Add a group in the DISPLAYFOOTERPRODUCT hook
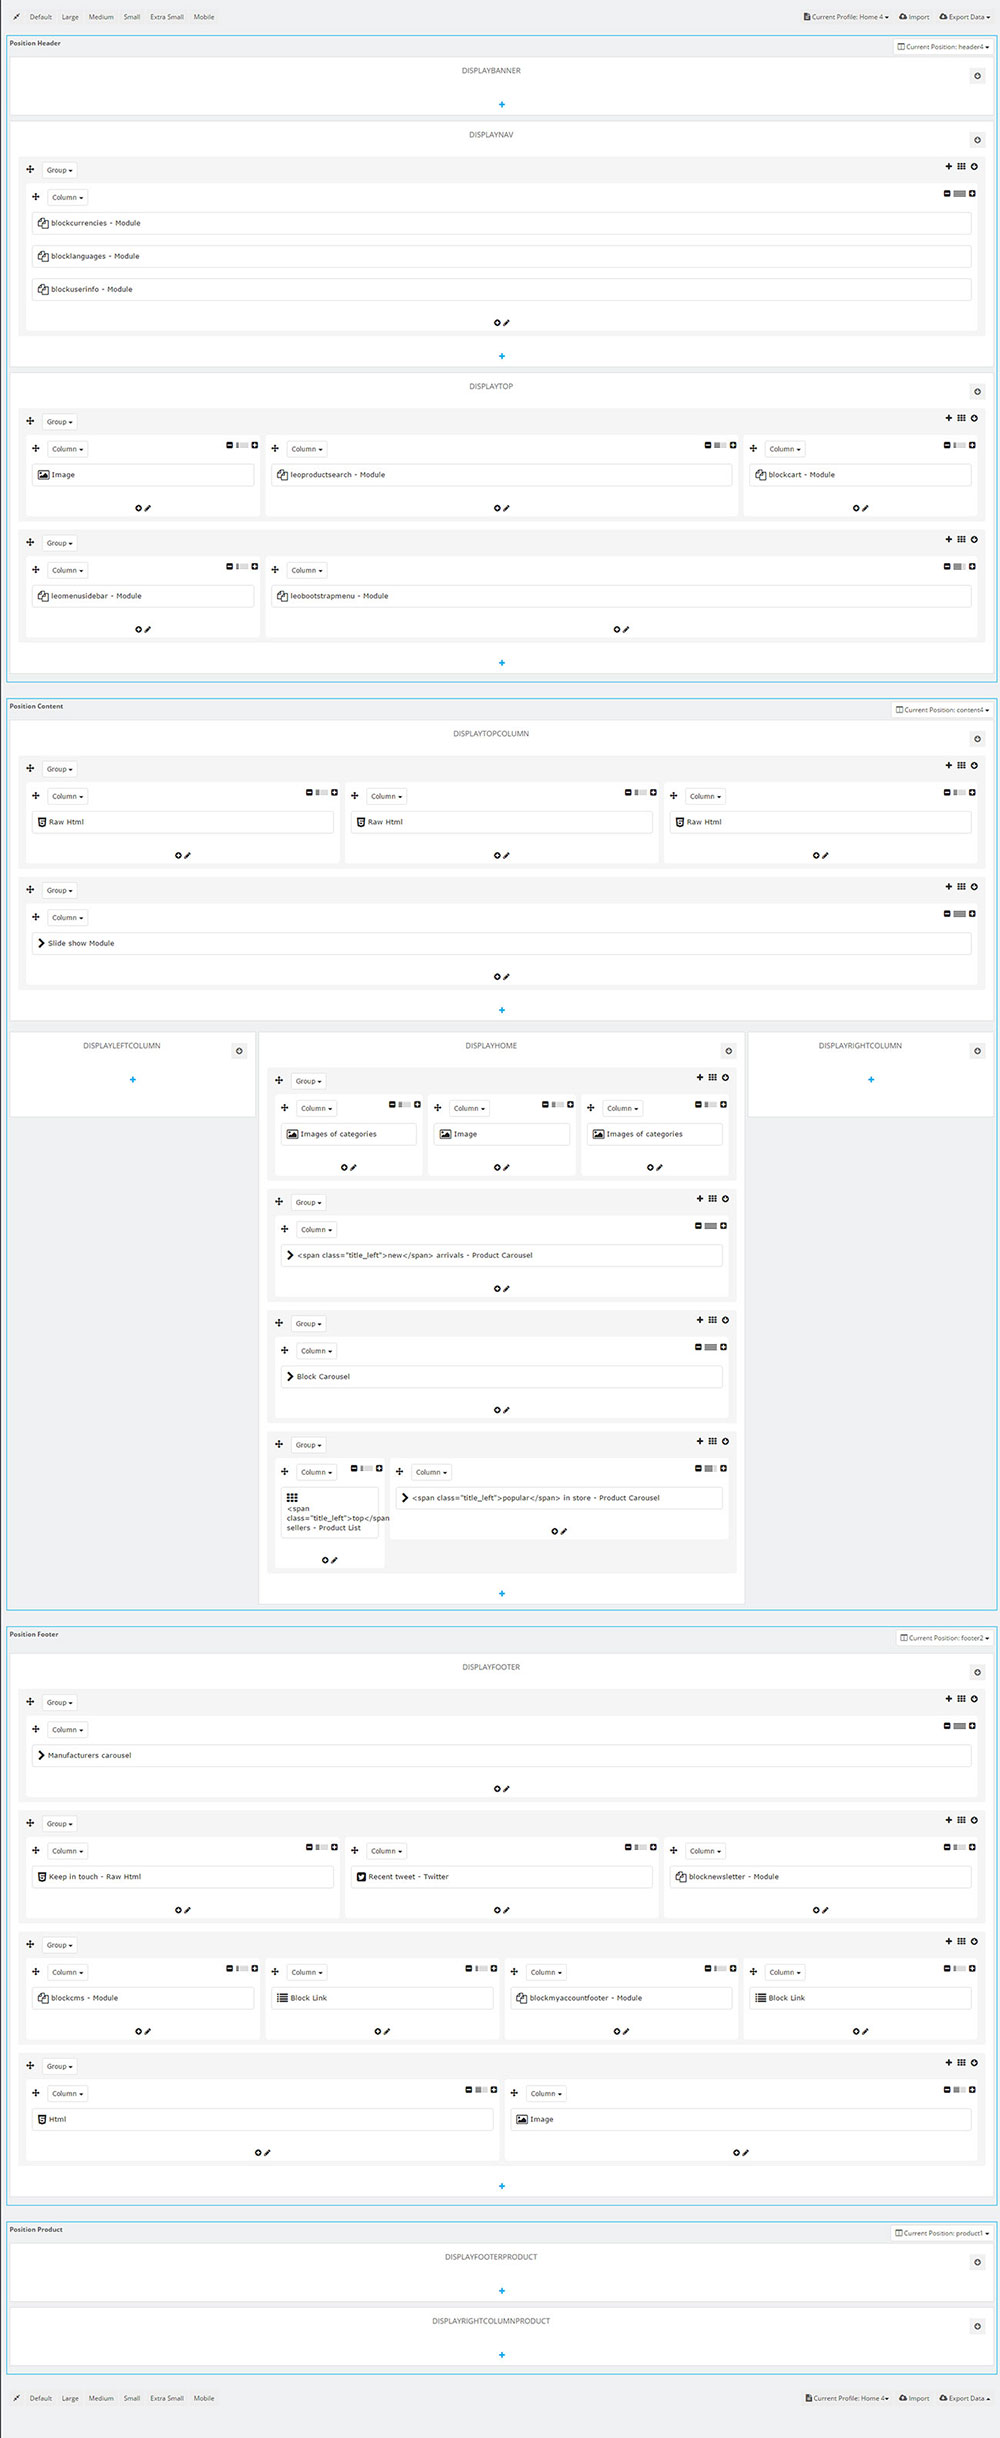1000x2438 pixels. pos(502,2290)
